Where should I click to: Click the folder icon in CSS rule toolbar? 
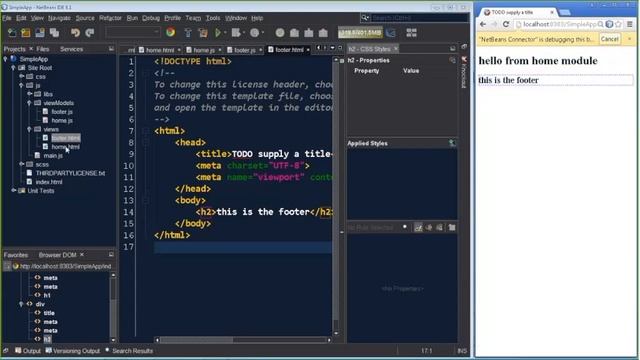(x=452, y=227)
